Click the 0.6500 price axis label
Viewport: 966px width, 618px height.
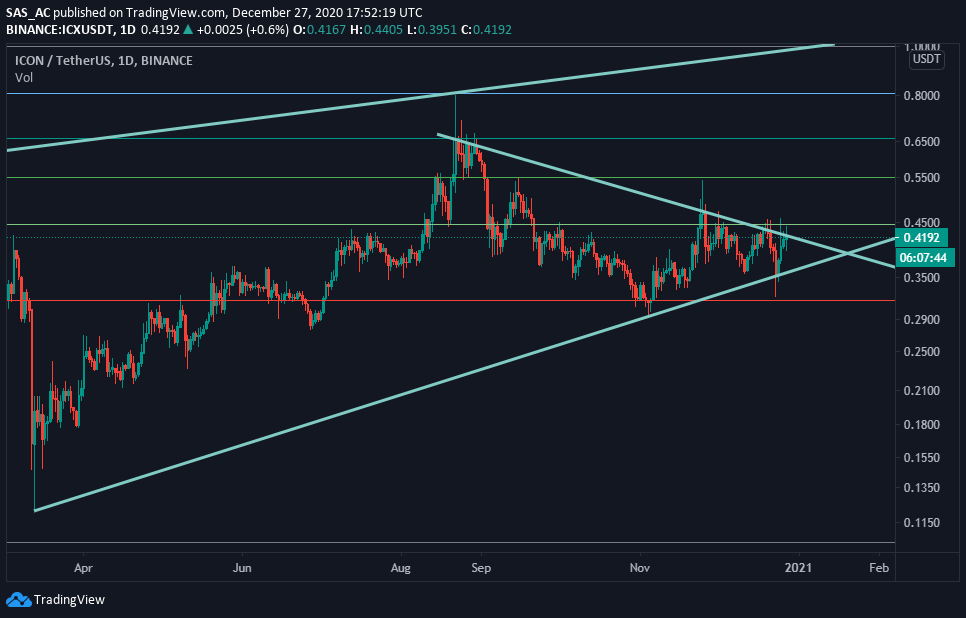coord(922,141)
